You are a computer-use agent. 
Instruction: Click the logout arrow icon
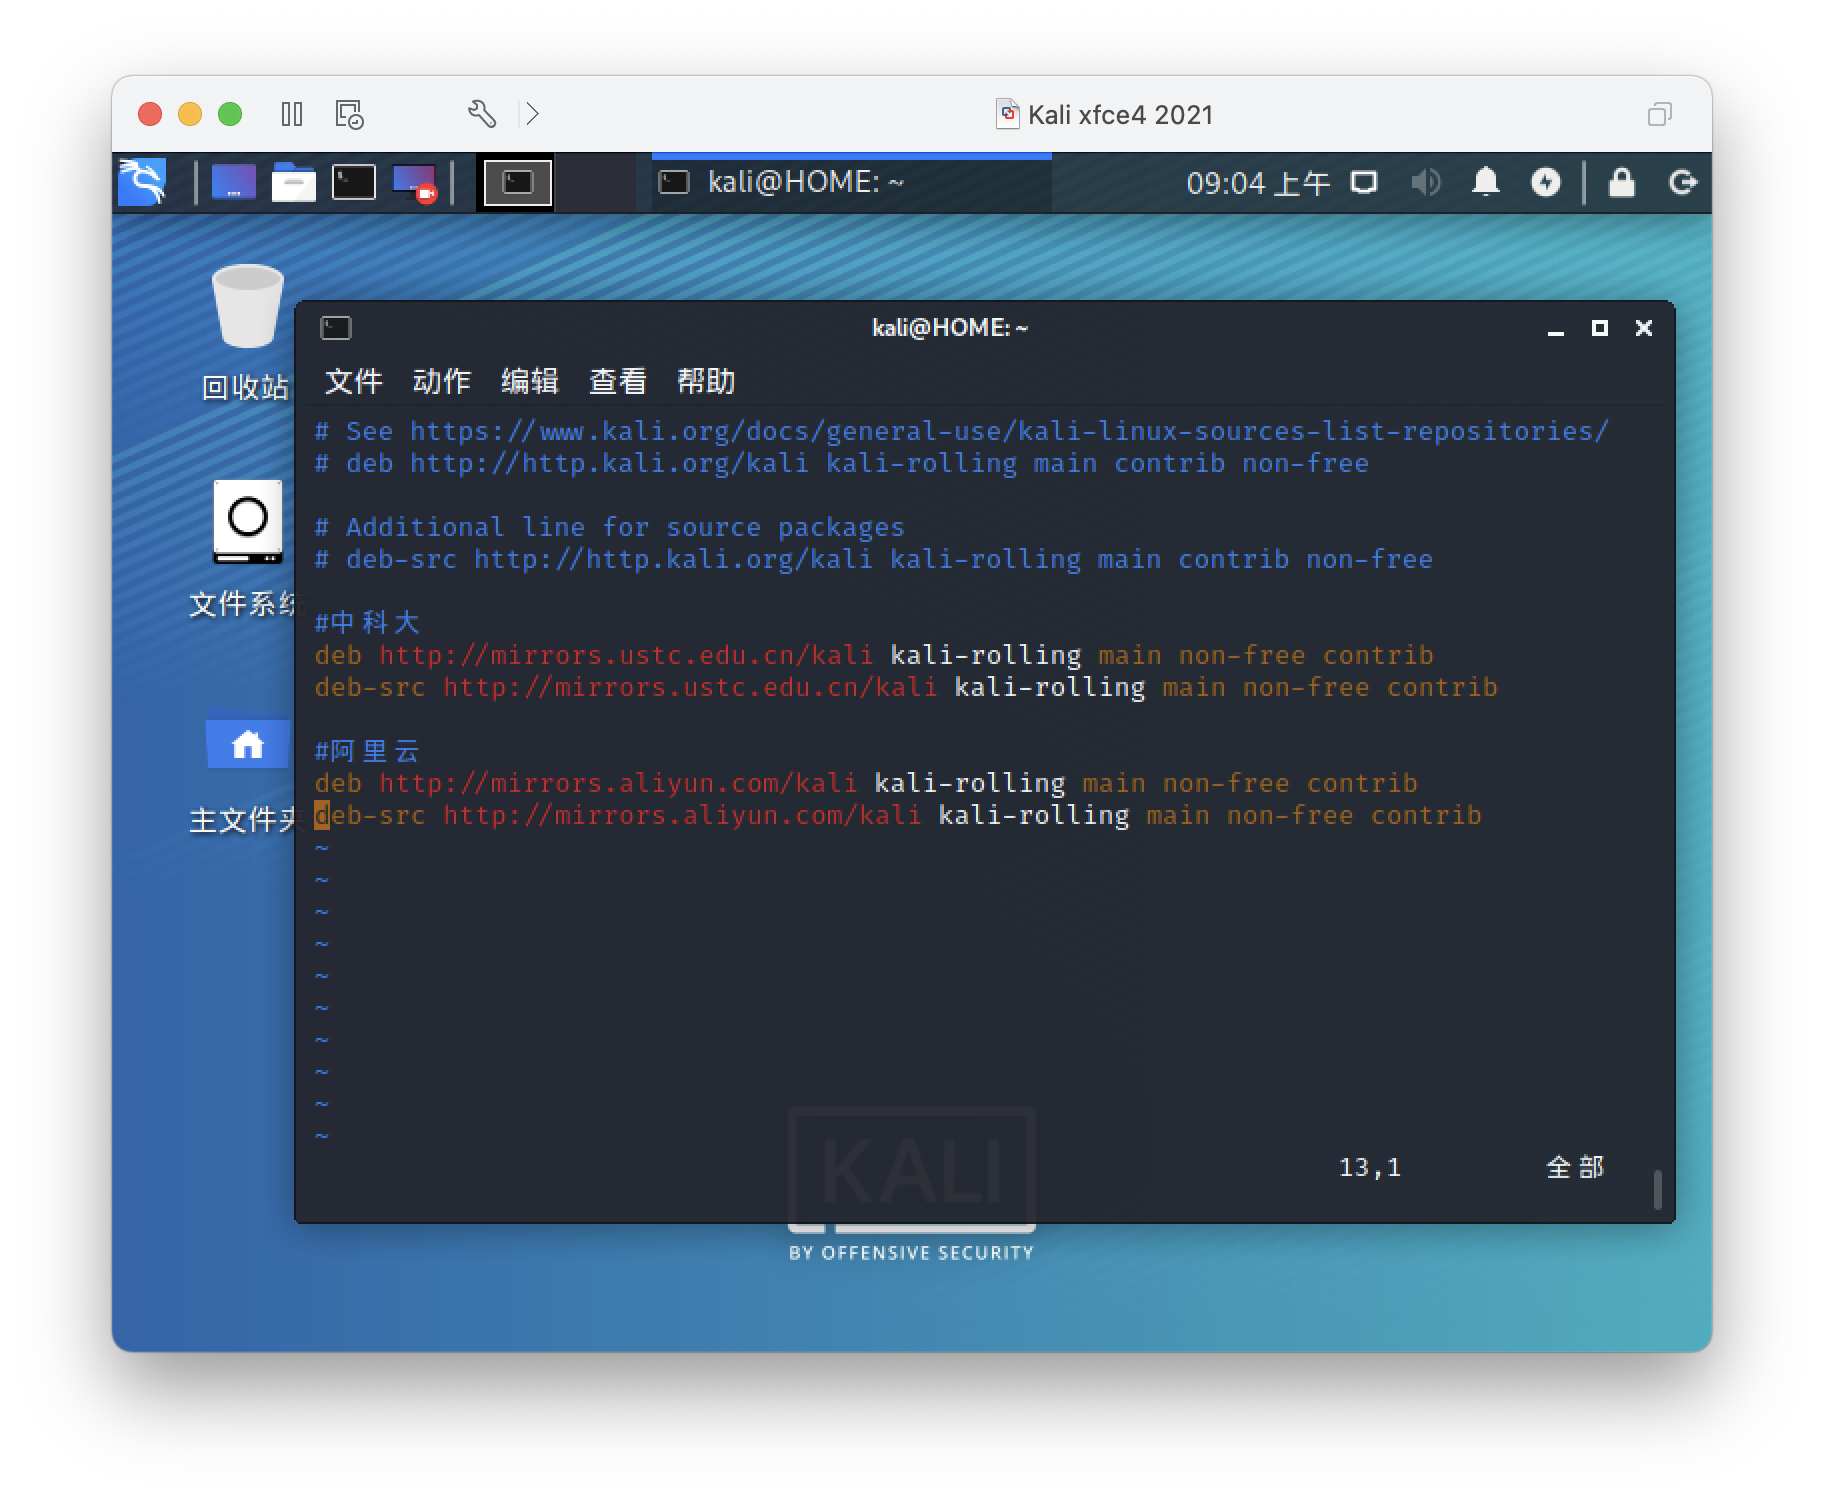1683,182
